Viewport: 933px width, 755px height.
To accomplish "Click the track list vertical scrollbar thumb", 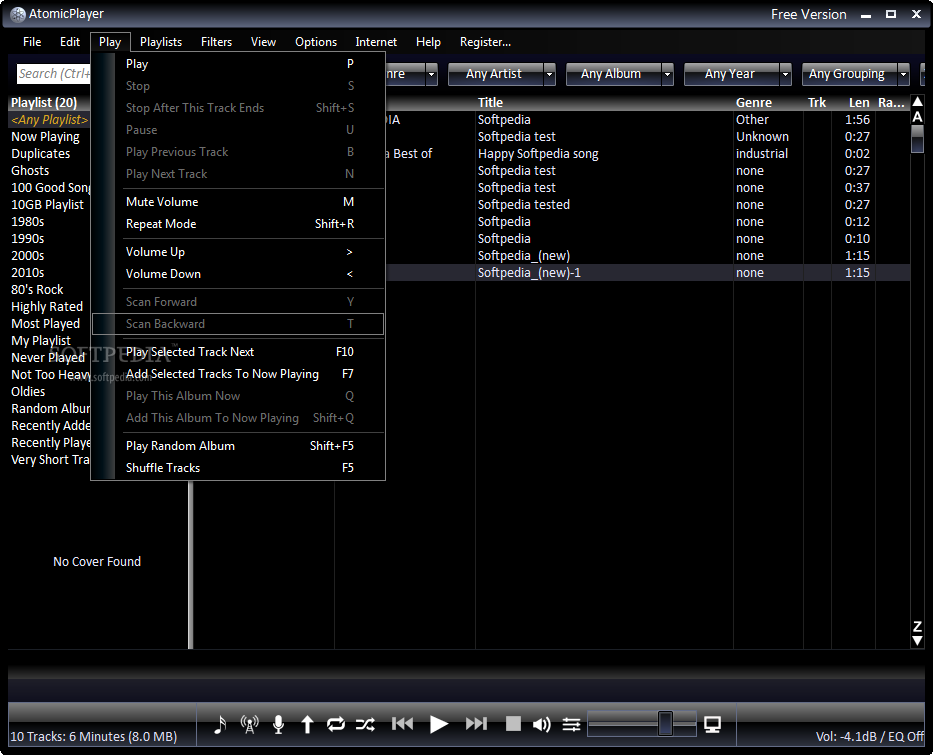I will [x=918, y=139].
